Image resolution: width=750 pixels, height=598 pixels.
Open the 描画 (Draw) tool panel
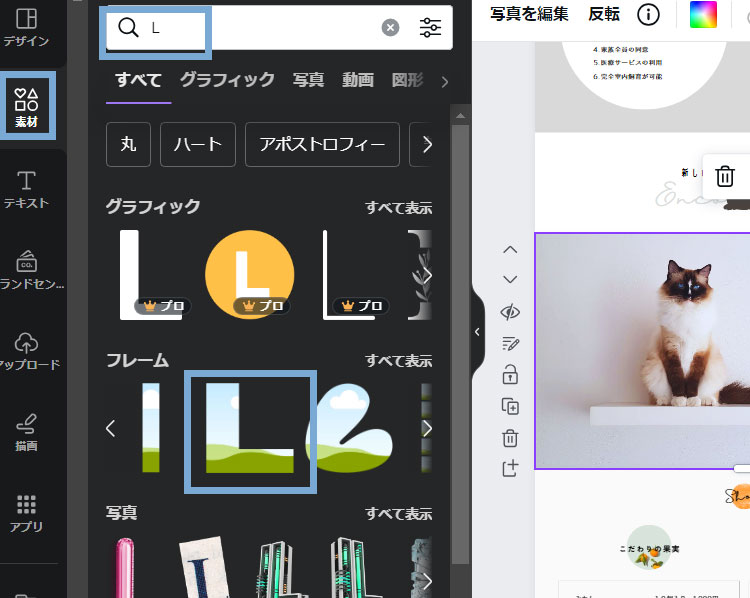(x=26, y=432)
